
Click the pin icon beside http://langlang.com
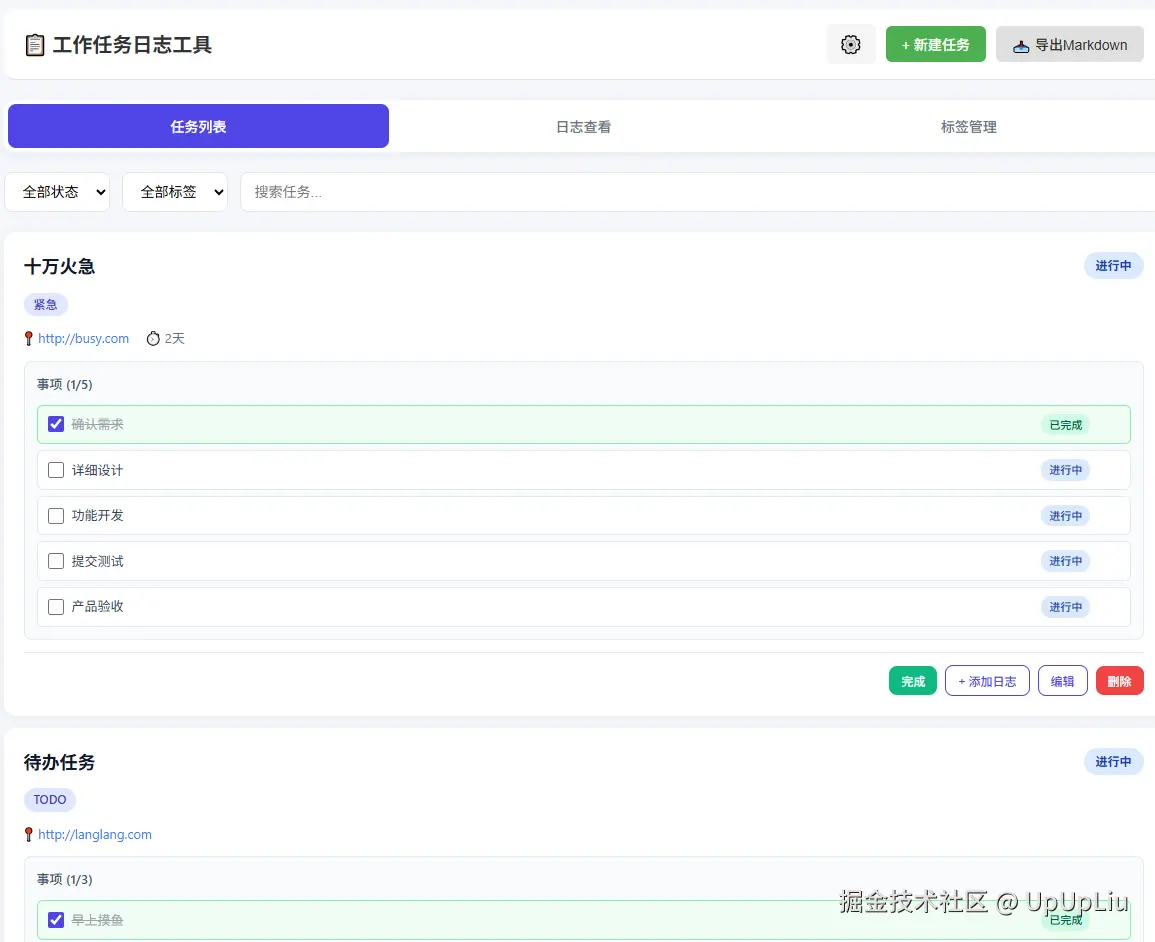point(29,834)
